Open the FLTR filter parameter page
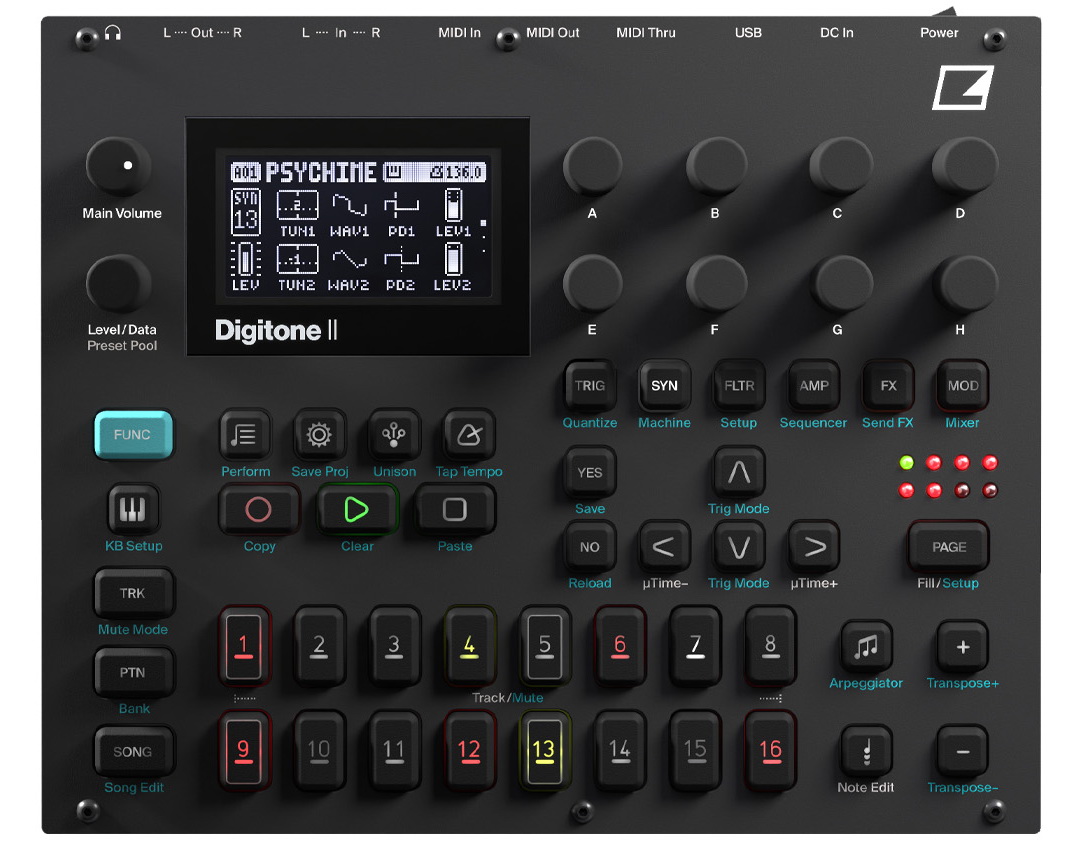1084x850 pixels. pos(739,386)
